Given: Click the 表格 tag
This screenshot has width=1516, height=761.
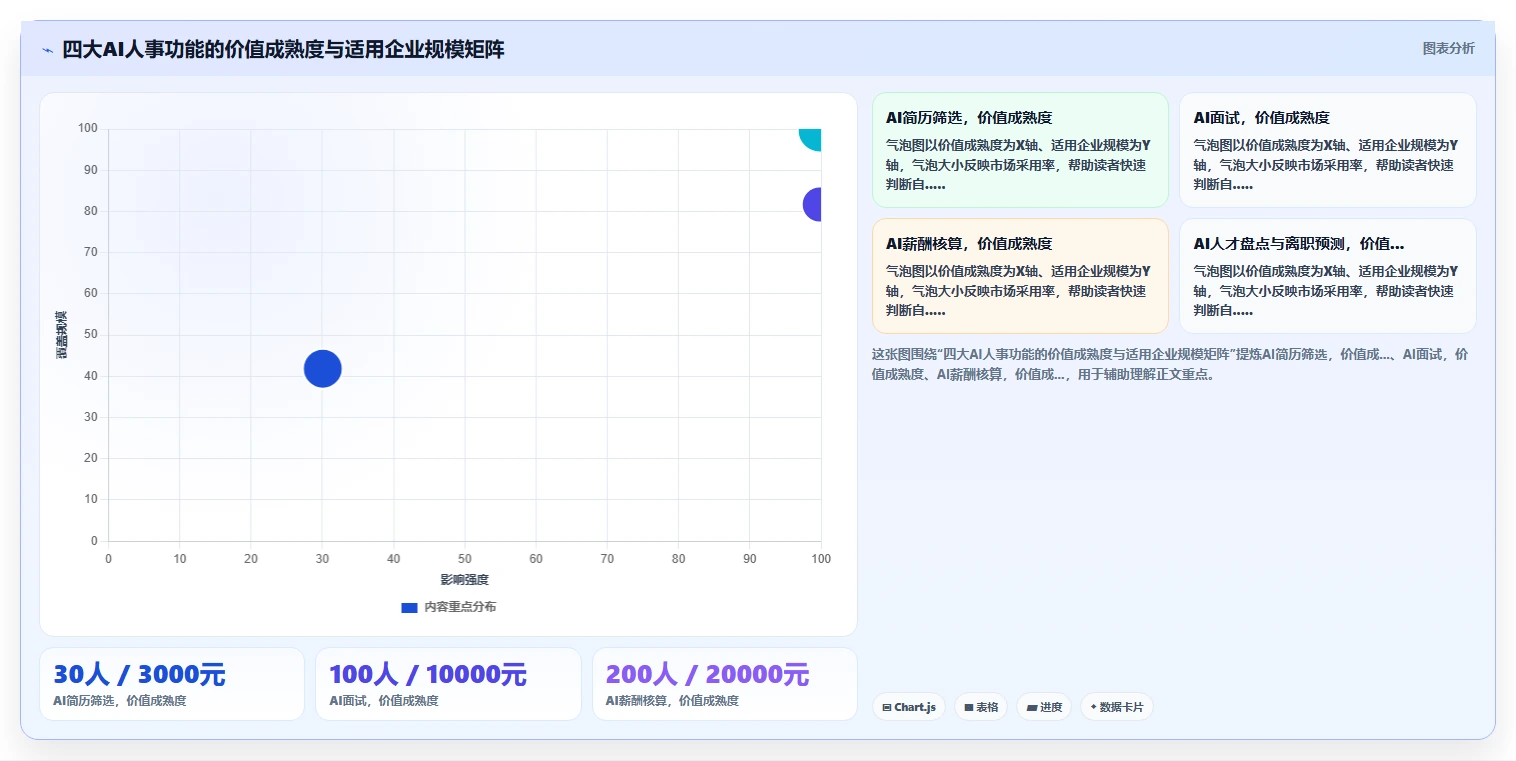Looking at the screenshot, I should [x=981, y=707].
